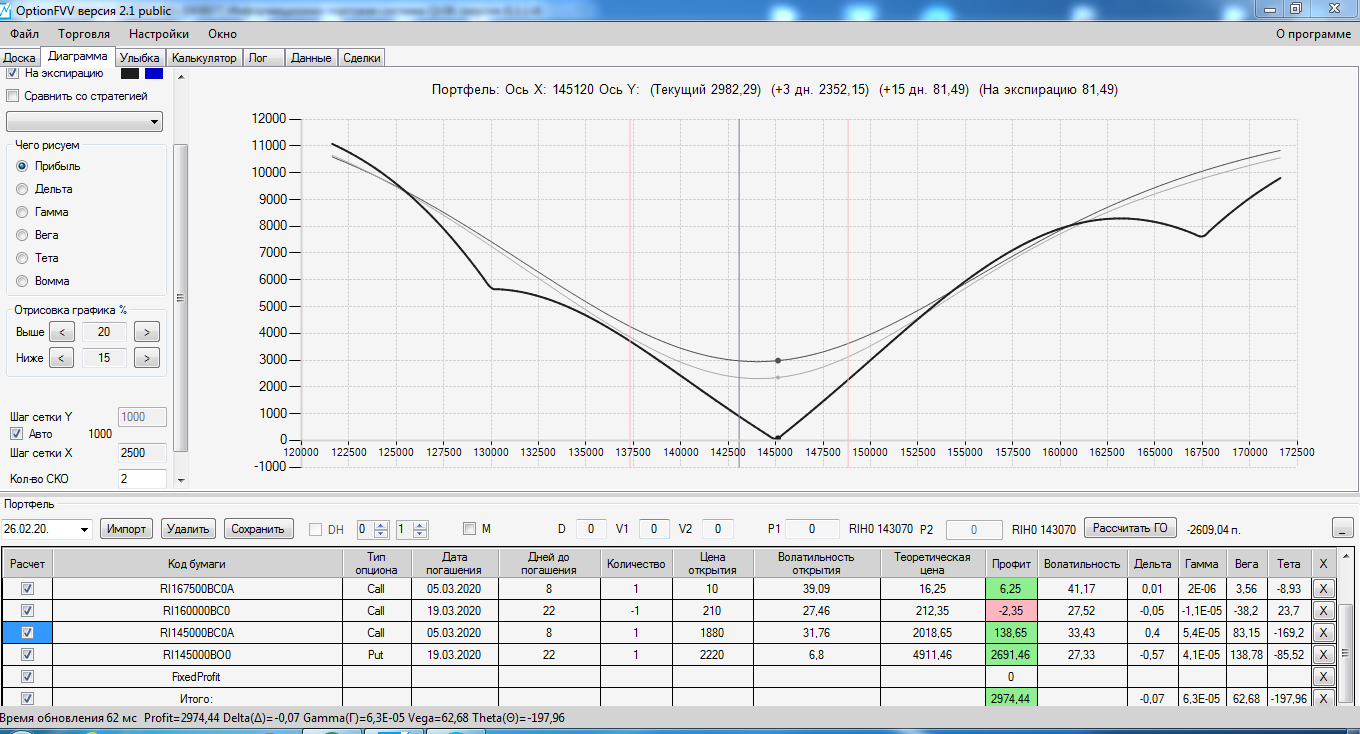Click the Удалить button
Screen dimensions: 1360x734
pos(189,529)
